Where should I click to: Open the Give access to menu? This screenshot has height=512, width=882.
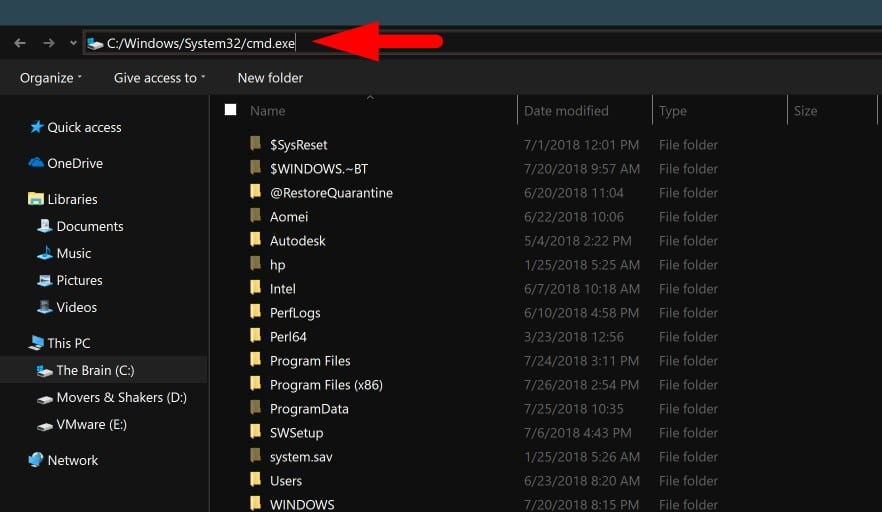159,78
